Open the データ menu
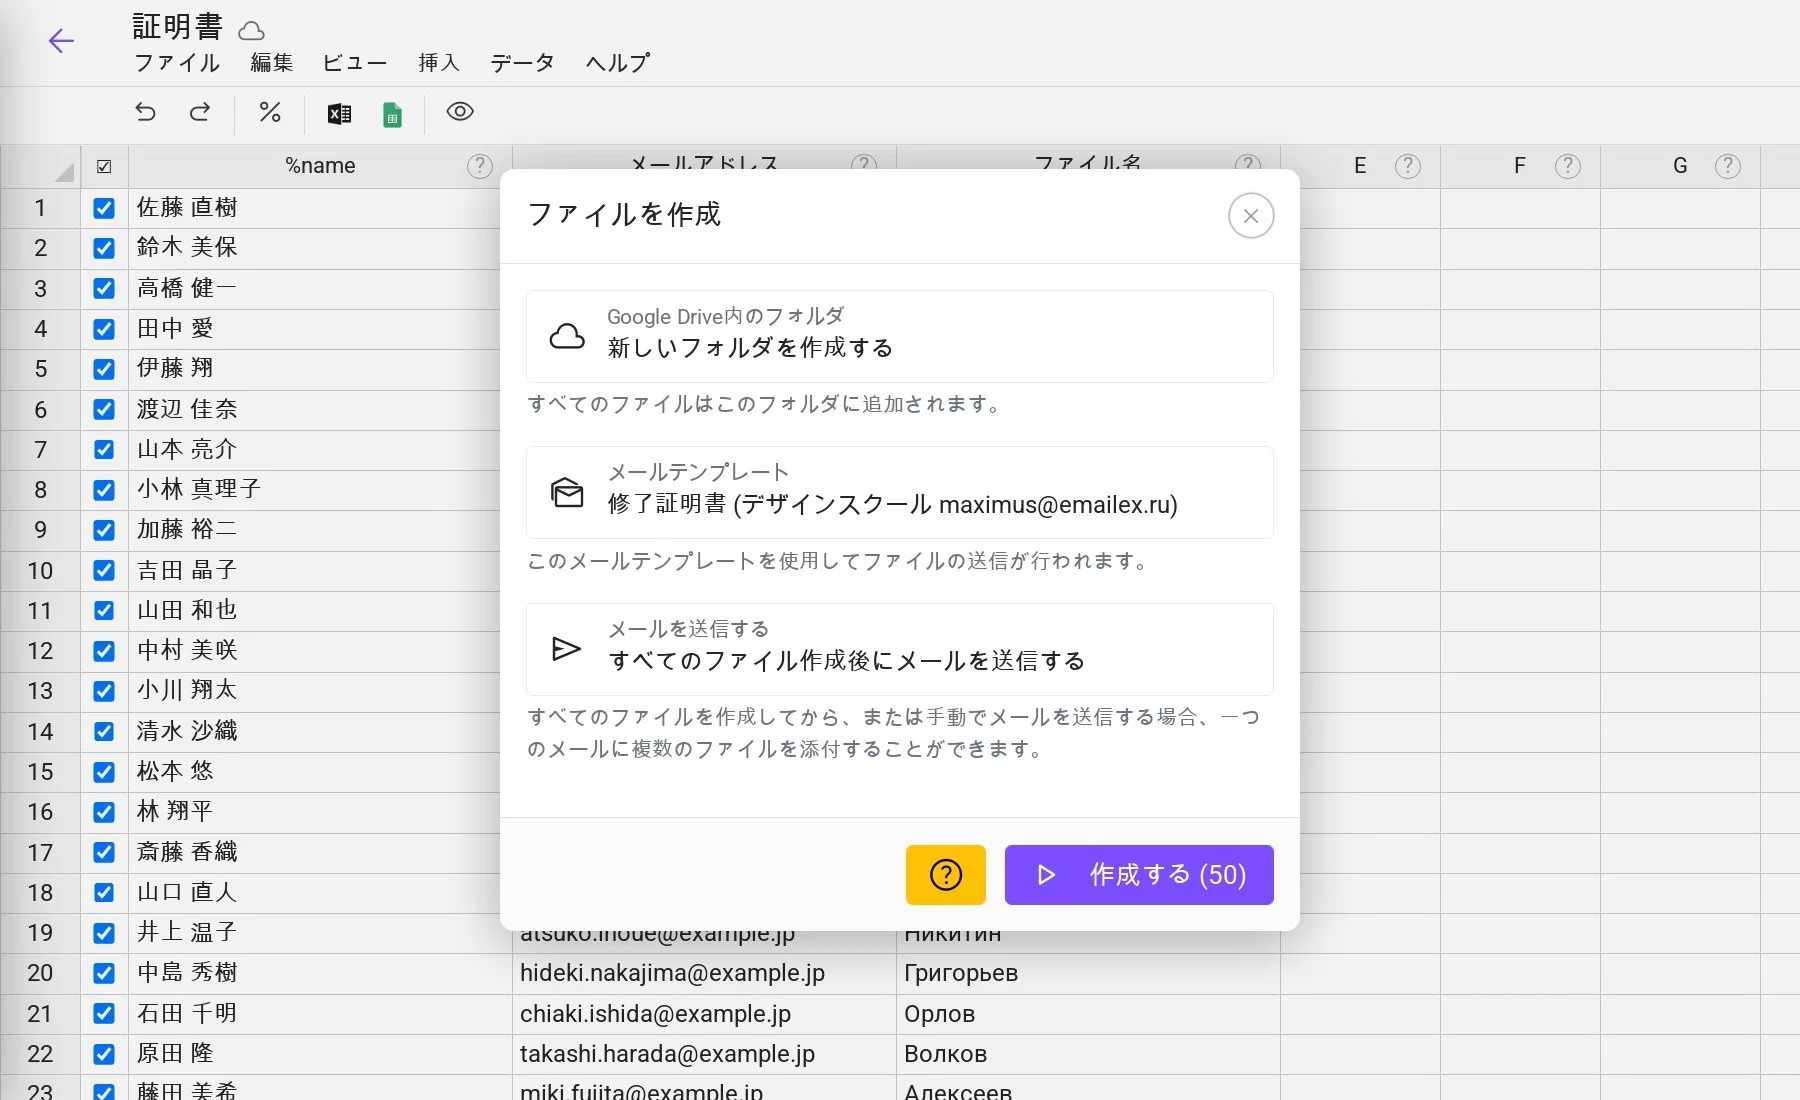This screenshot has width=1800, height=1100. tap(522, 63)
